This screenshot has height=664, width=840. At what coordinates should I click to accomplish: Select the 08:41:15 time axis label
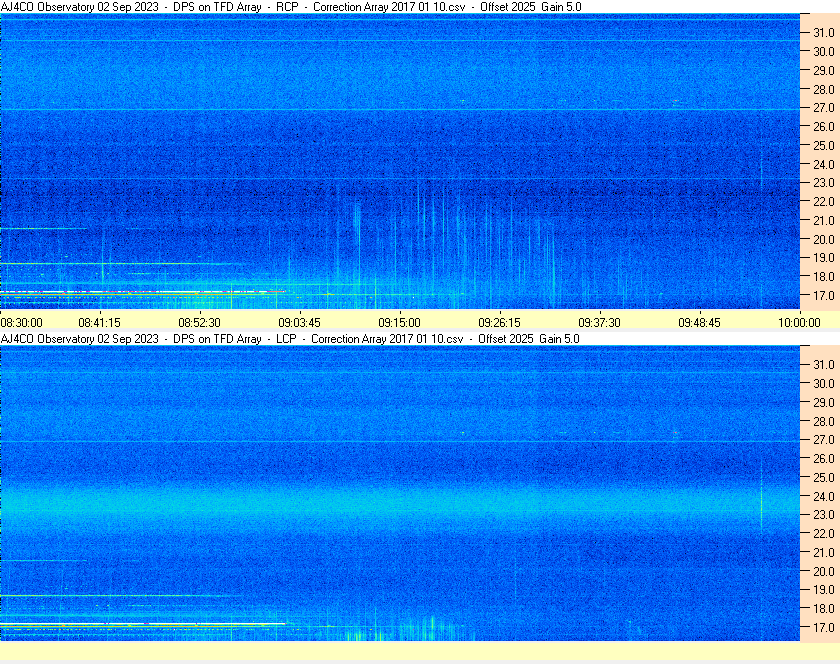(100, 323)
